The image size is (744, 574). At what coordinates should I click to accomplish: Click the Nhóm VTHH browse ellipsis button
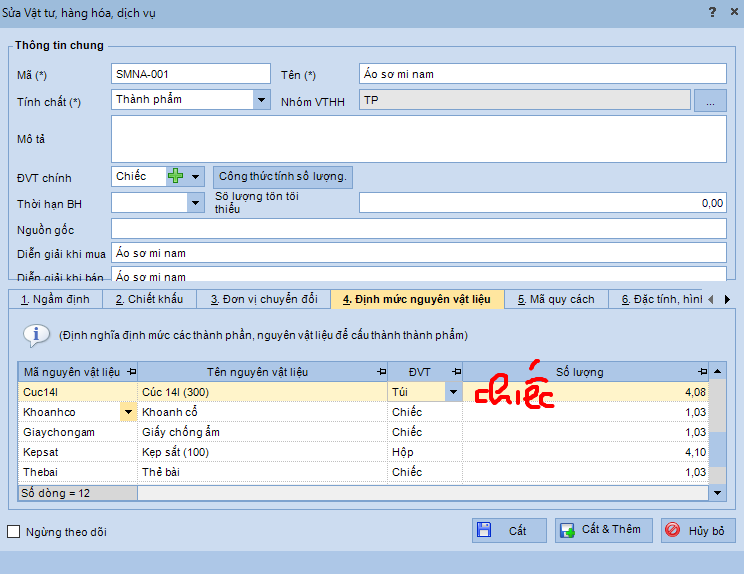(x=709, y=101)
